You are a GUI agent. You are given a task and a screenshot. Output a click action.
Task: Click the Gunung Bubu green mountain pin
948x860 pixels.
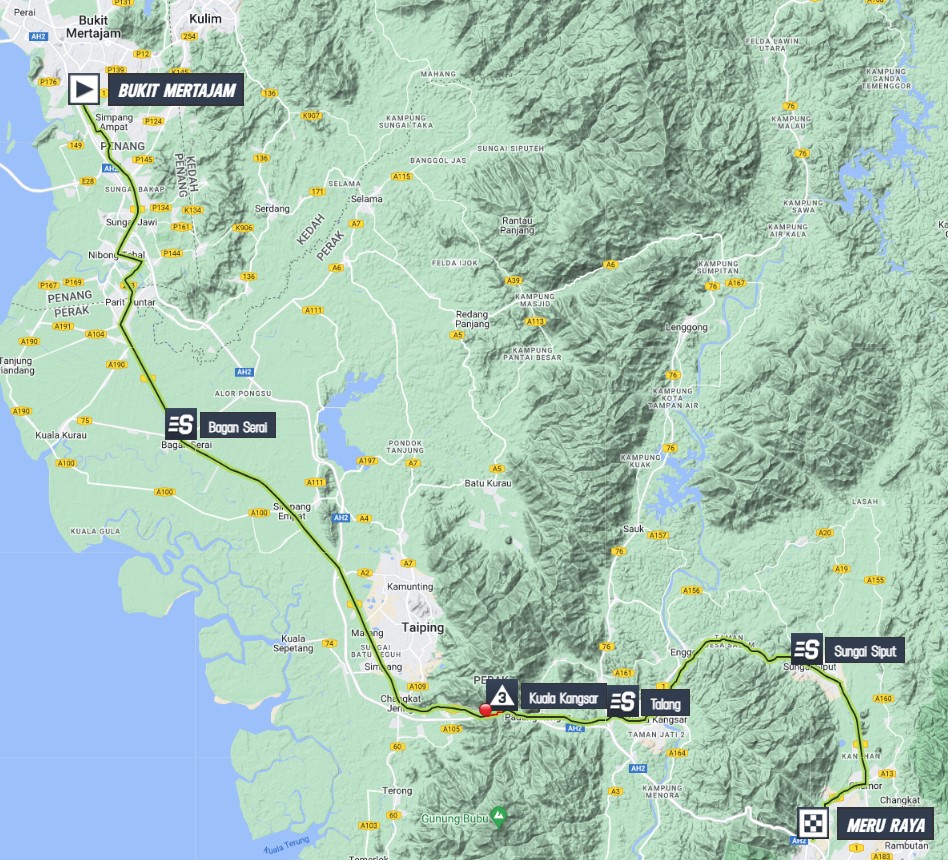coord(498,816)
